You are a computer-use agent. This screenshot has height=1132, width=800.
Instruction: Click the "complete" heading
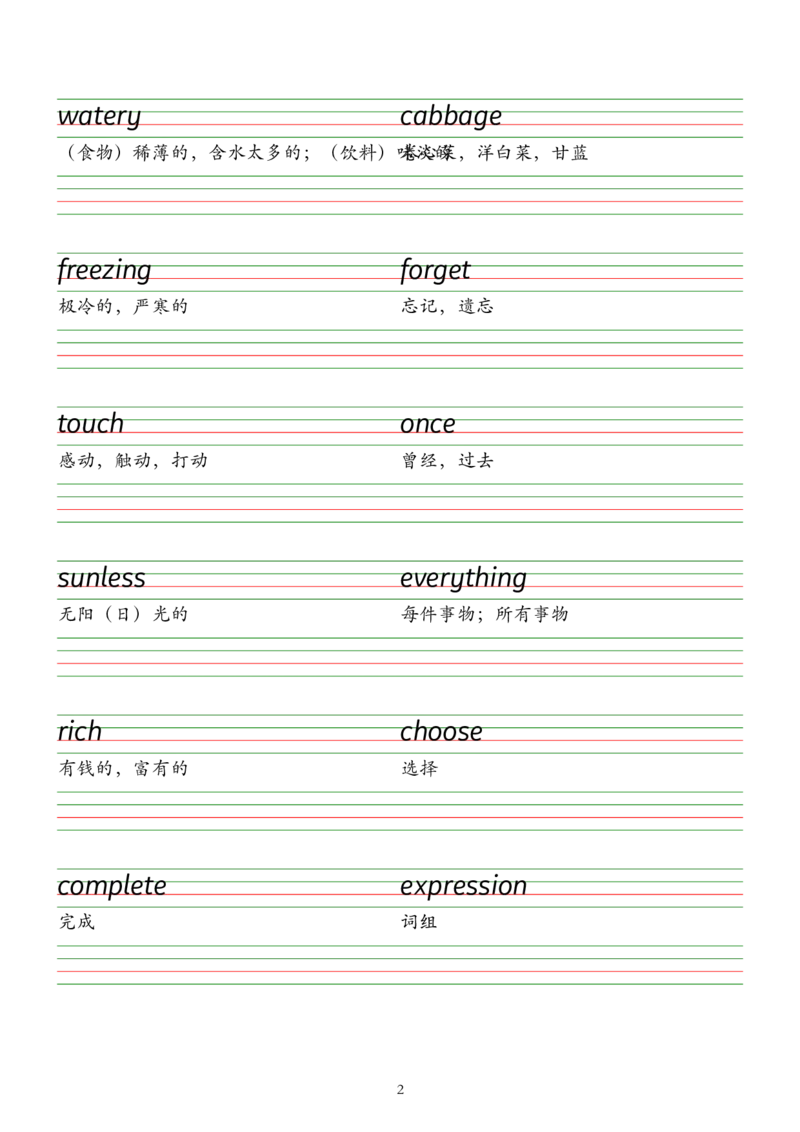pos(111,887)
